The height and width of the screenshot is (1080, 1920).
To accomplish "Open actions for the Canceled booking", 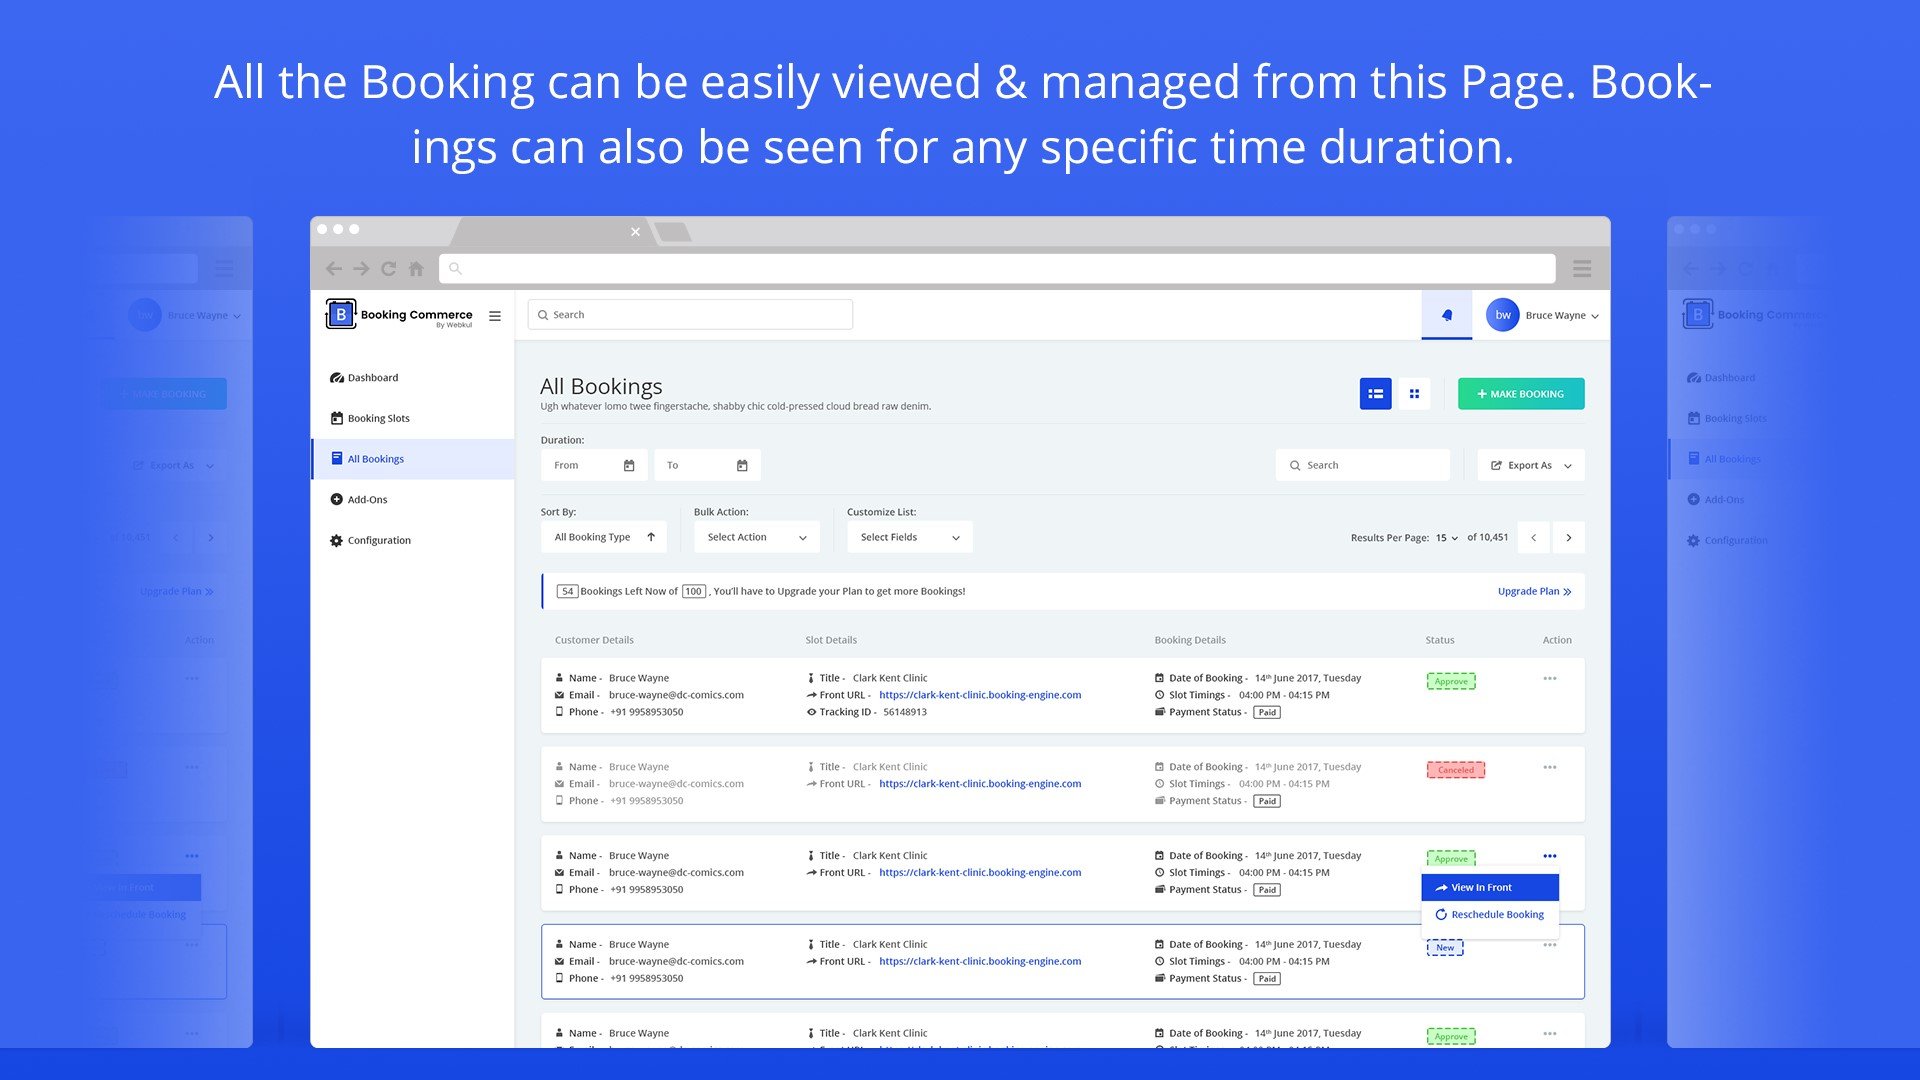I will [x=1550, y=767].
